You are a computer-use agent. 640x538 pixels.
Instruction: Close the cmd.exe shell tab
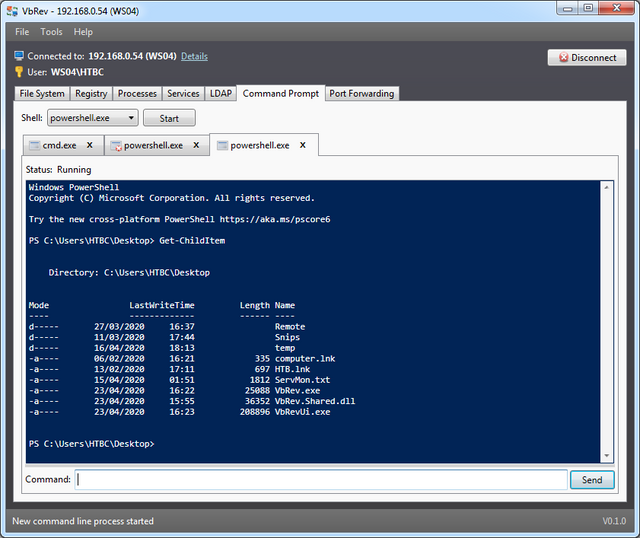pyautogui.click(x=89, y=145)
